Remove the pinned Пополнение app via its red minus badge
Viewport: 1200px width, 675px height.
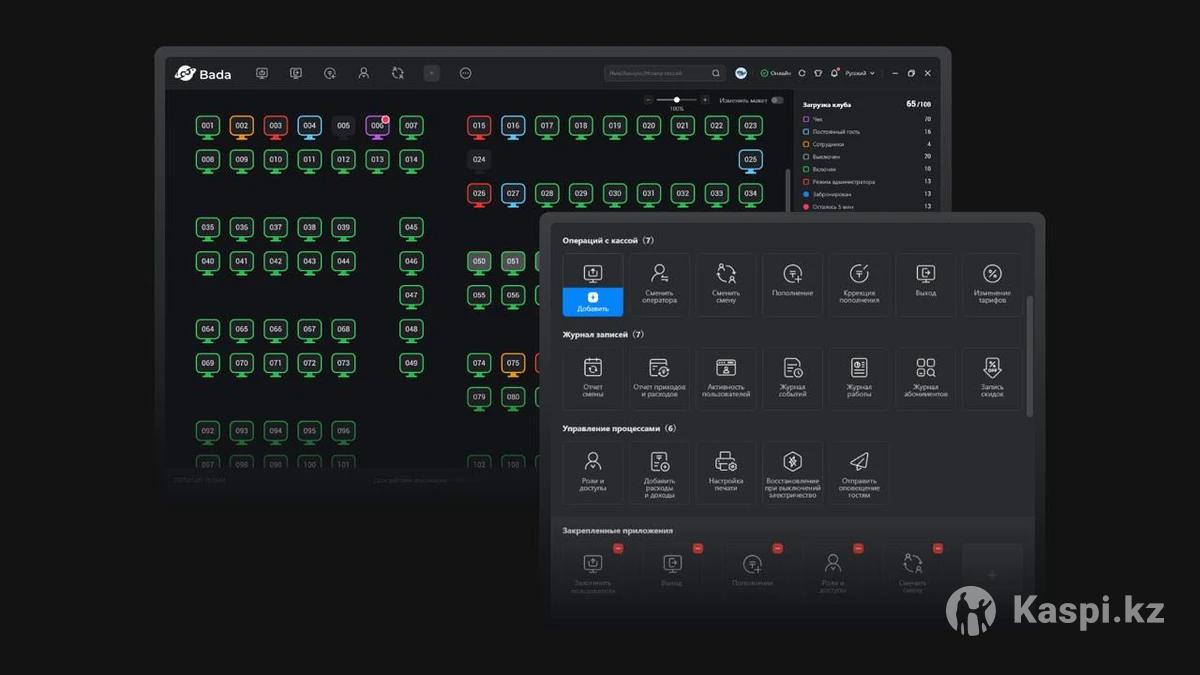(777, 548)
